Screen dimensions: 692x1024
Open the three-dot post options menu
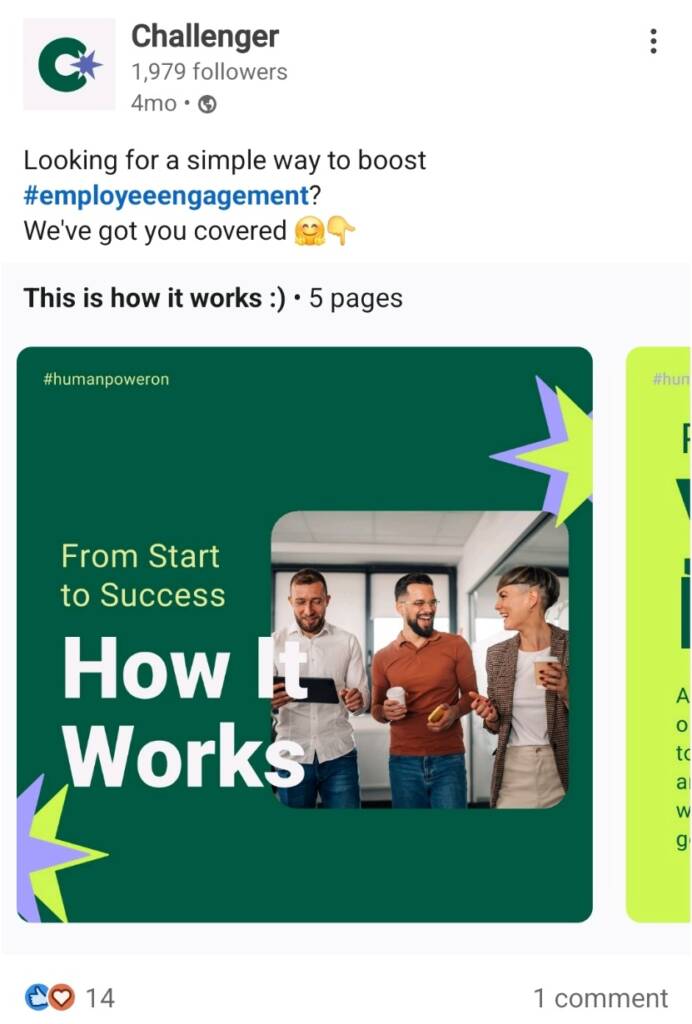tap(653, 41)
